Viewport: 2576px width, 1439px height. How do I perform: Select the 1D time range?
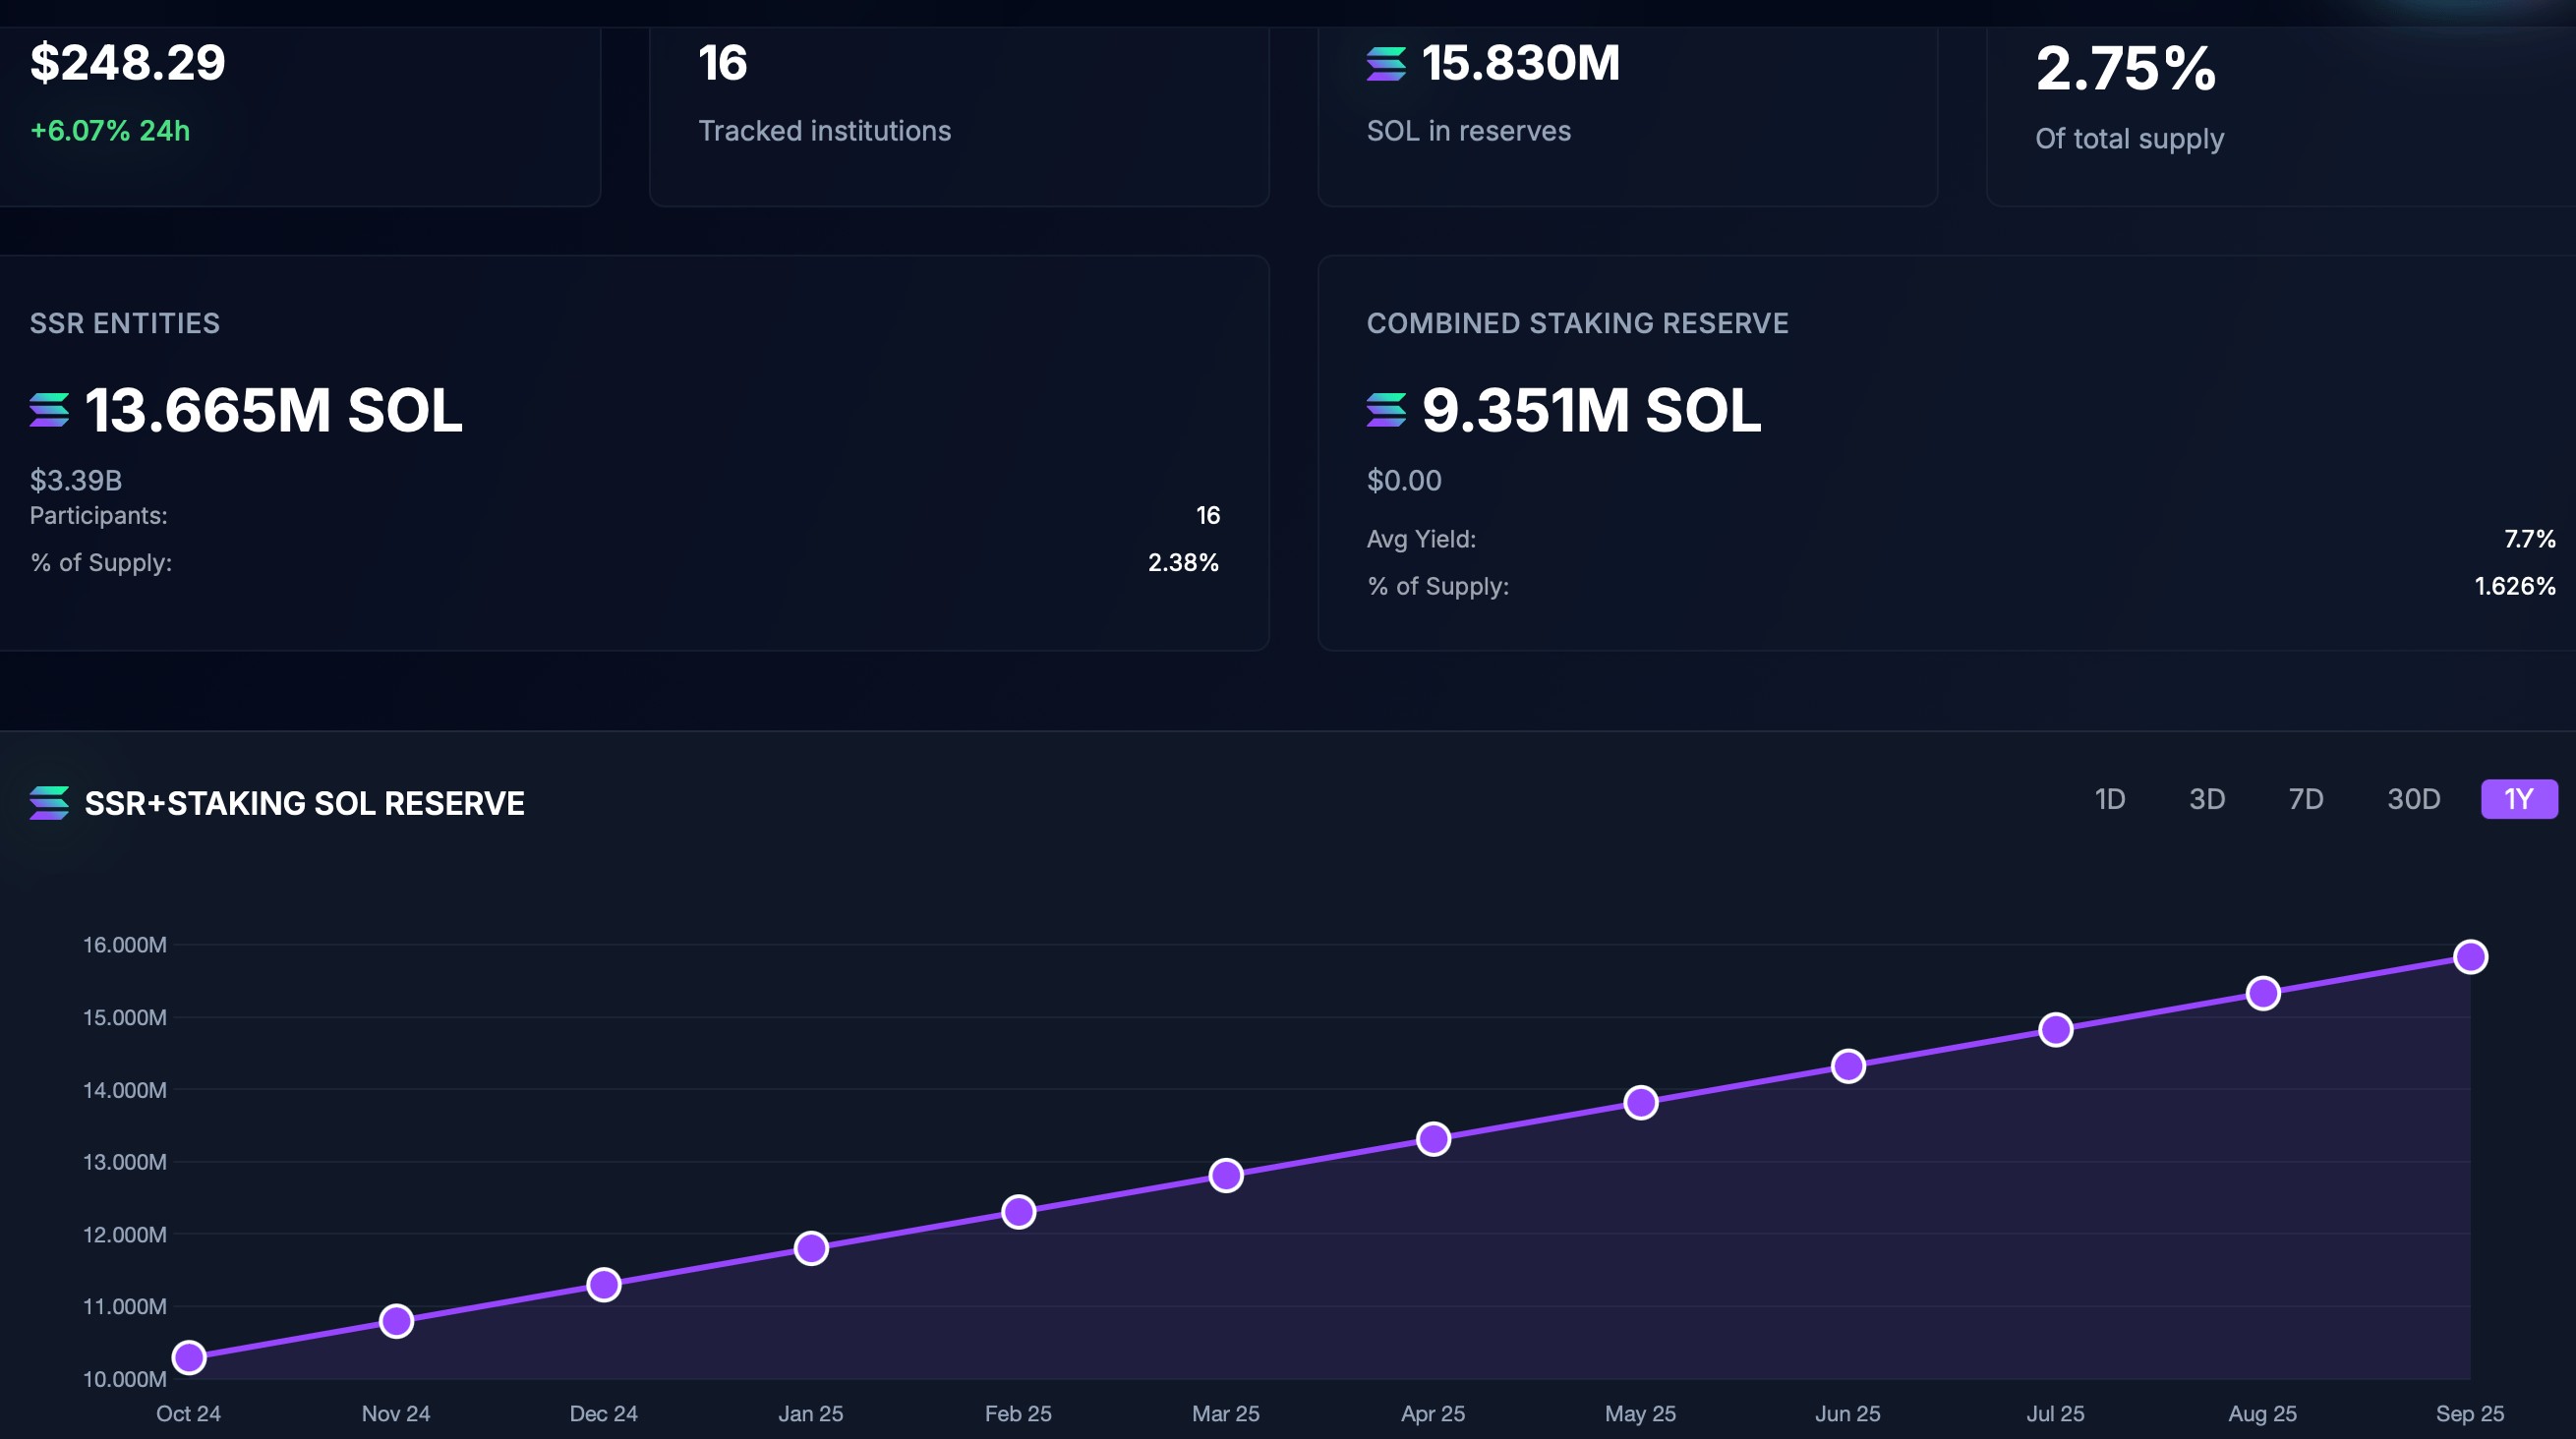[x=2109, y=799]
